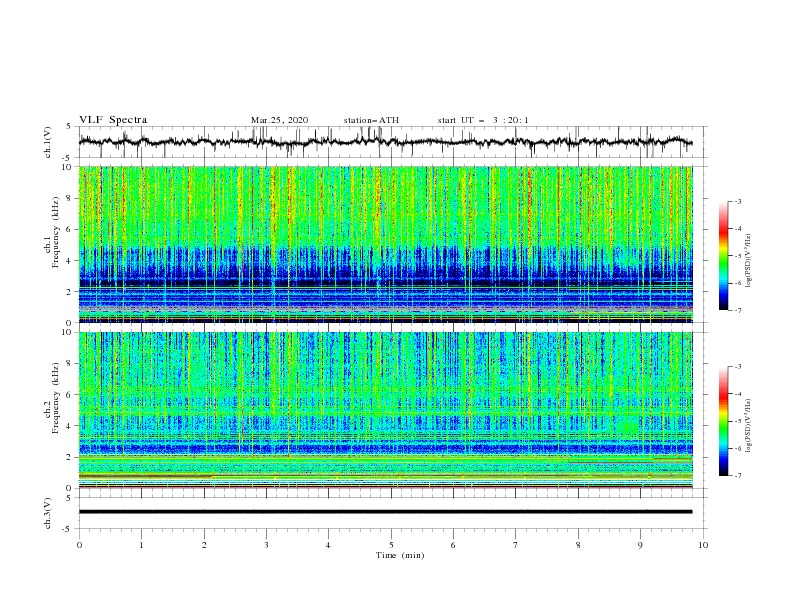Screen dimensions: 792x612
Task: Click the "9" tick on the Time axis
Action: point(640,545)
